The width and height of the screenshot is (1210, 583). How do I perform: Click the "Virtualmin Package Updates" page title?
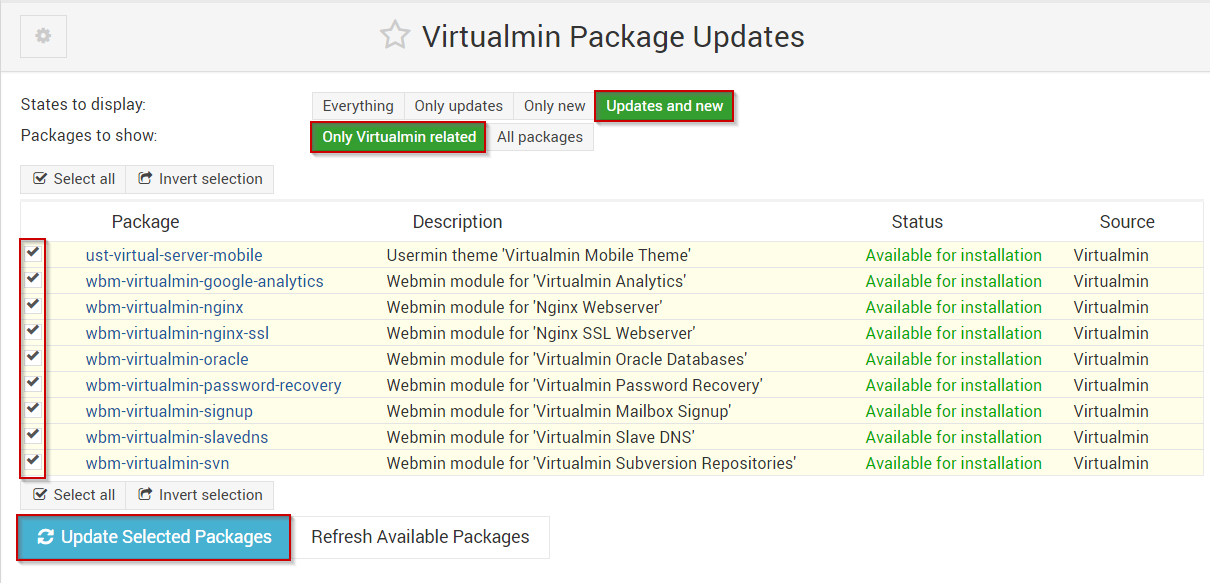[613, 37]
